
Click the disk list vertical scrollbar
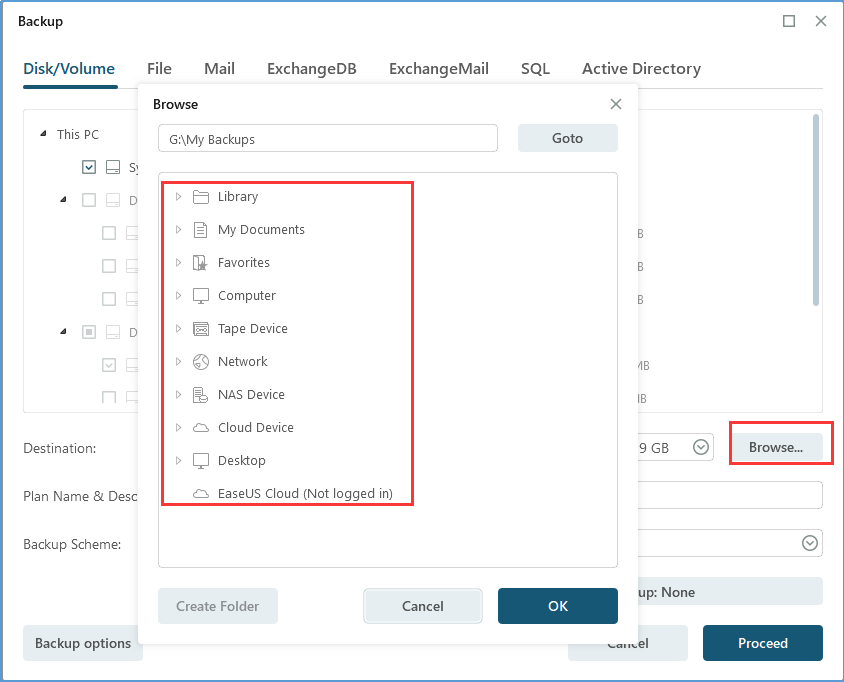coord(816,210)
